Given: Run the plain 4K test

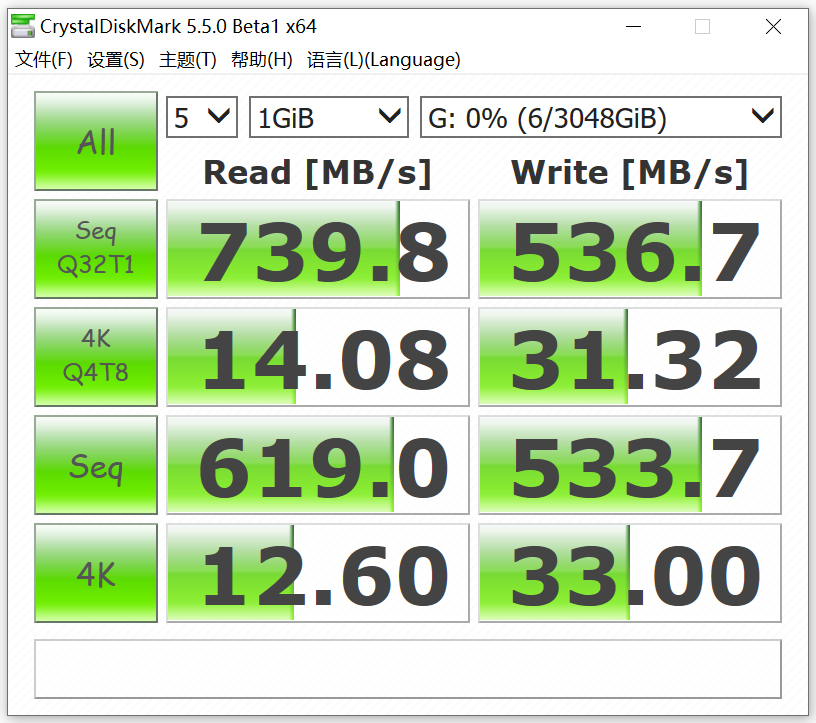Looking at the screenshot, I should [x=96, y=573].
